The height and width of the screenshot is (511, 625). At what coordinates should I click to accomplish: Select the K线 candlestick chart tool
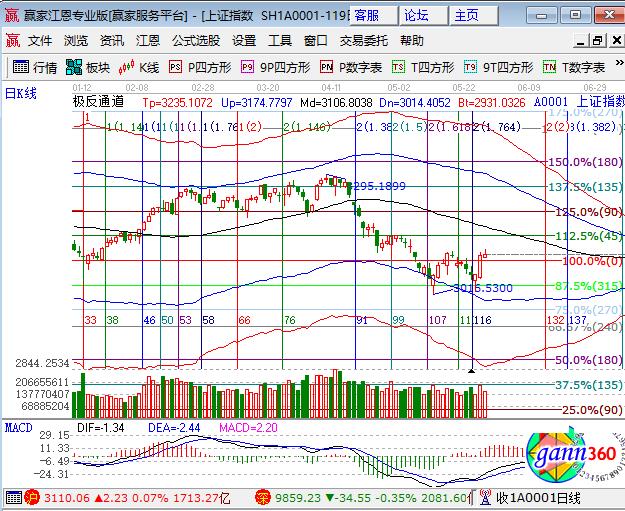(x=139, y=67)
